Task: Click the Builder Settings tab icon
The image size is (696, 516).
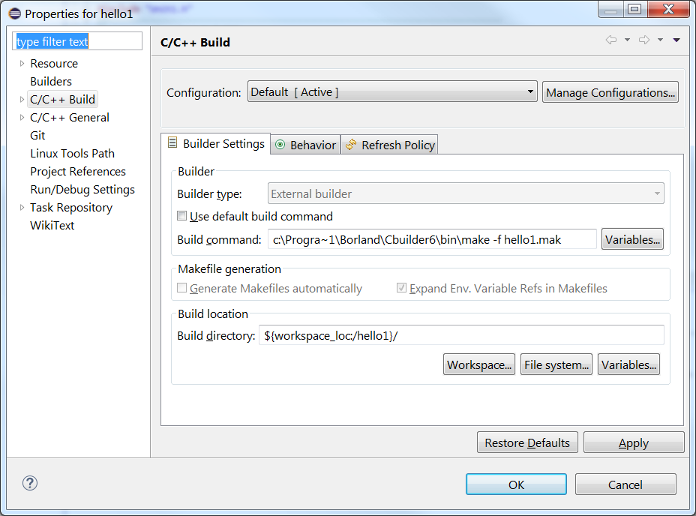Action: click(172, 143)
